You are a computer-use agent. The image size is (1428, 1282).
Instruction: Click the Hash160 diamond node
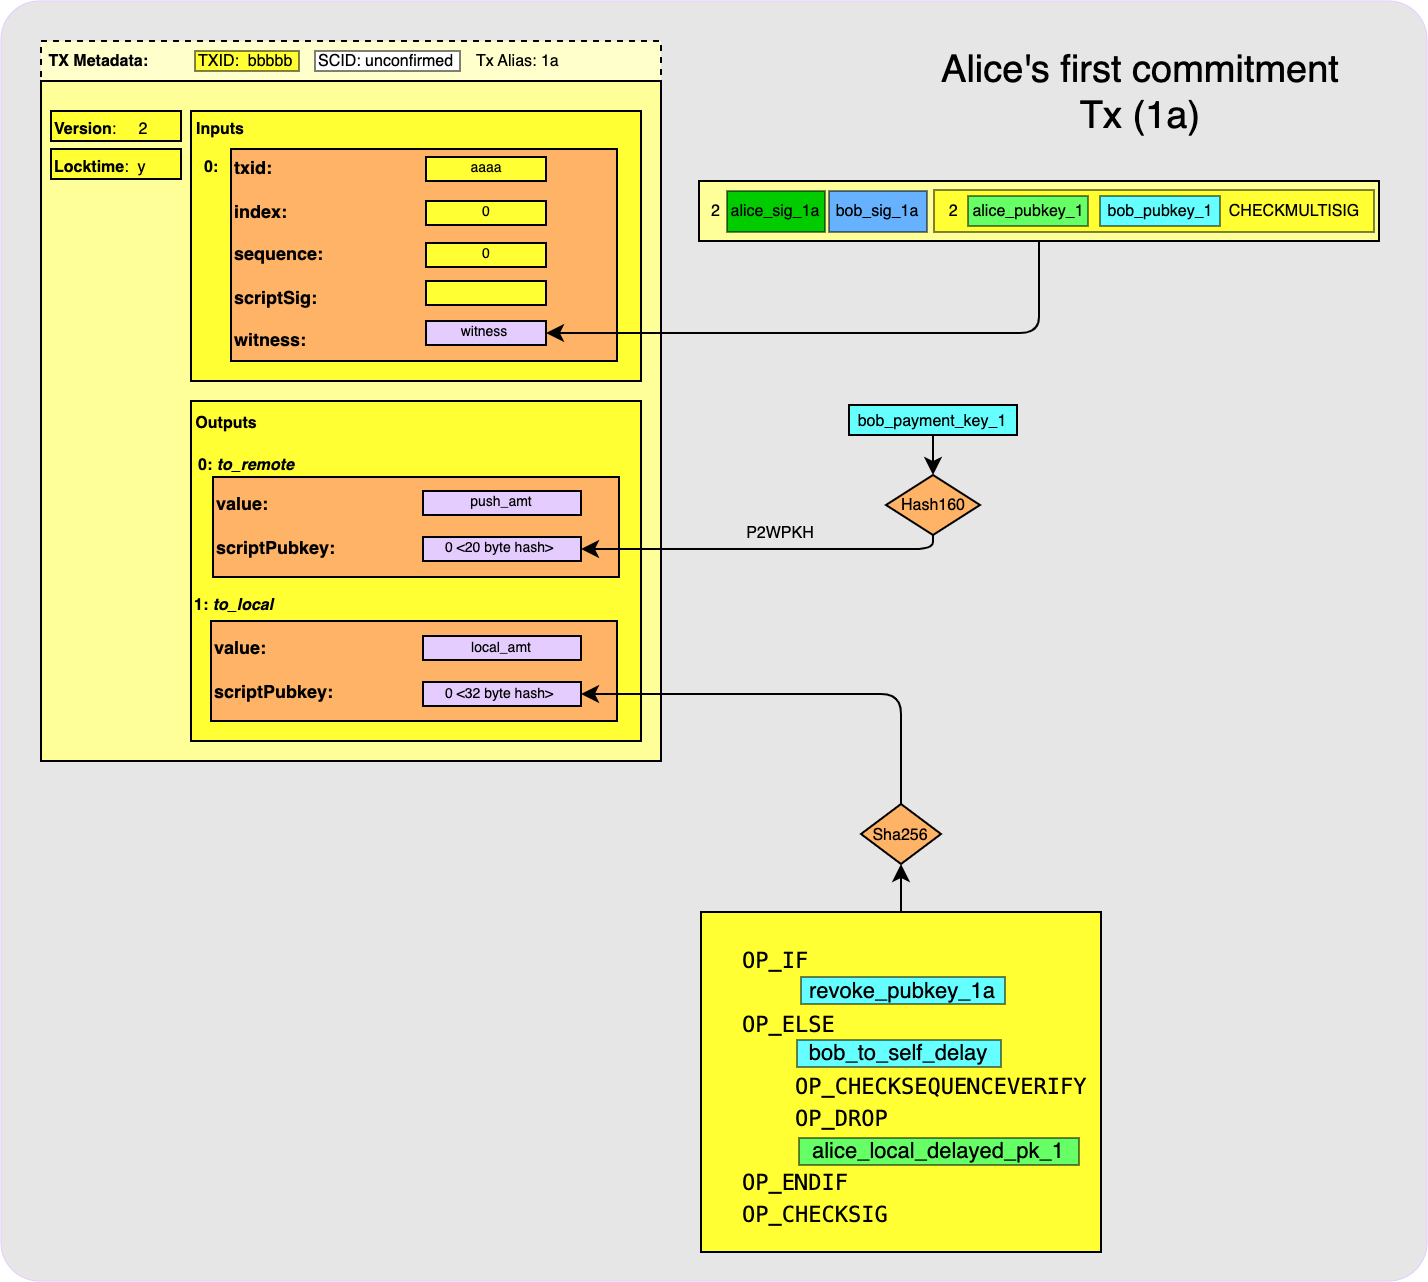click(x=932, y=505)
